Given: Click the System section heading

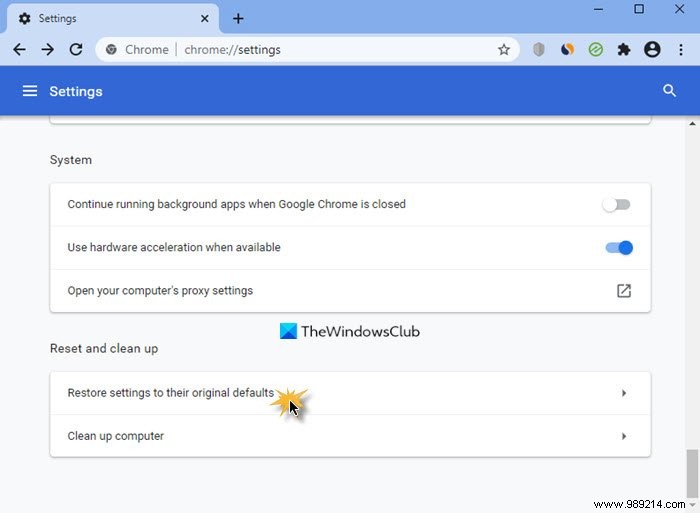Looking at the screenshot, I should pyautogui.click(x=71, y=160).
